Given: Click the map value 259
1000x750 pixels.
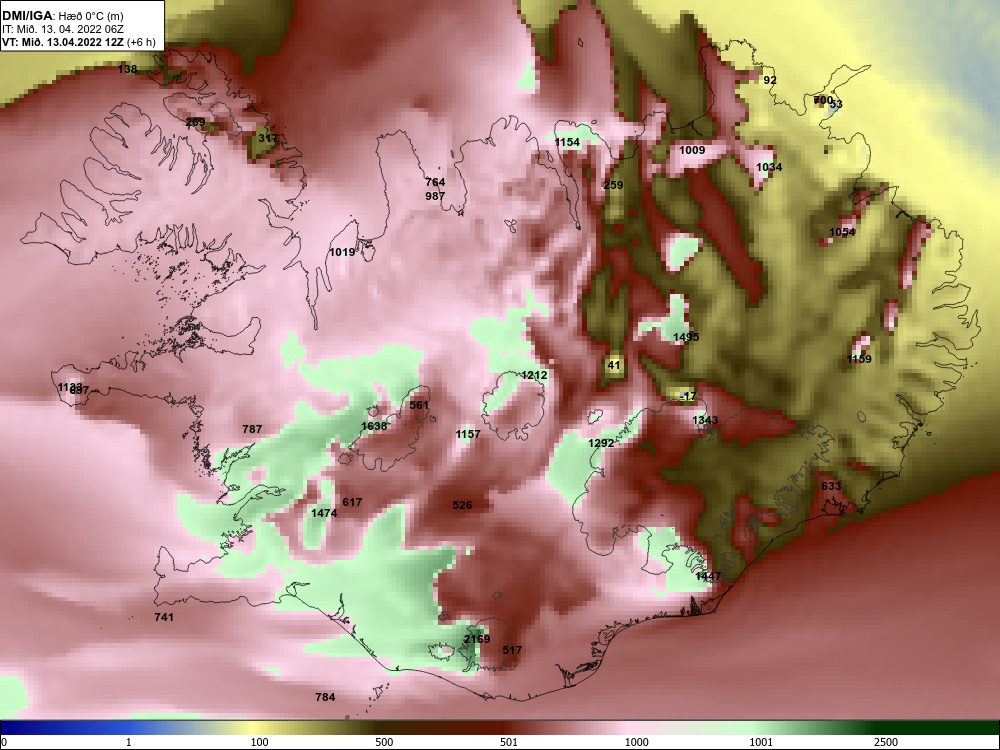Looking at the screenshot, I should click(613, 185).
